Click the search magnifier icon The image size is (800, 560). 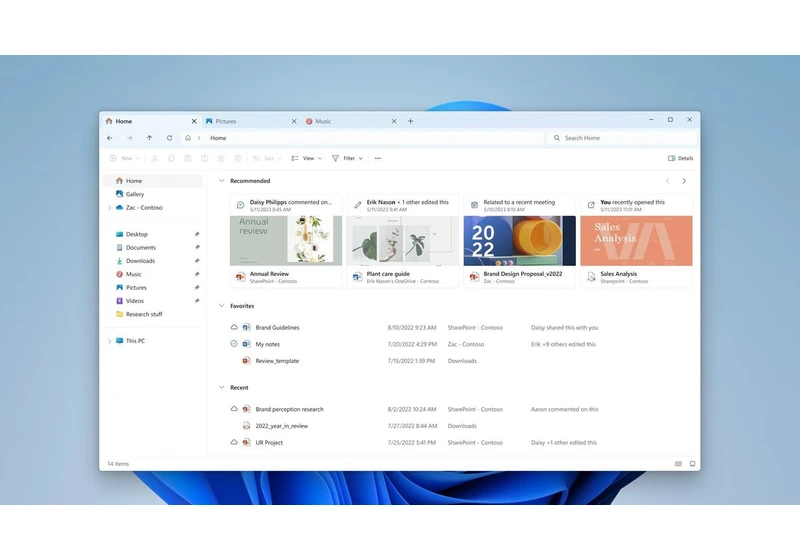pyautogui.click(x=557, y=138)
